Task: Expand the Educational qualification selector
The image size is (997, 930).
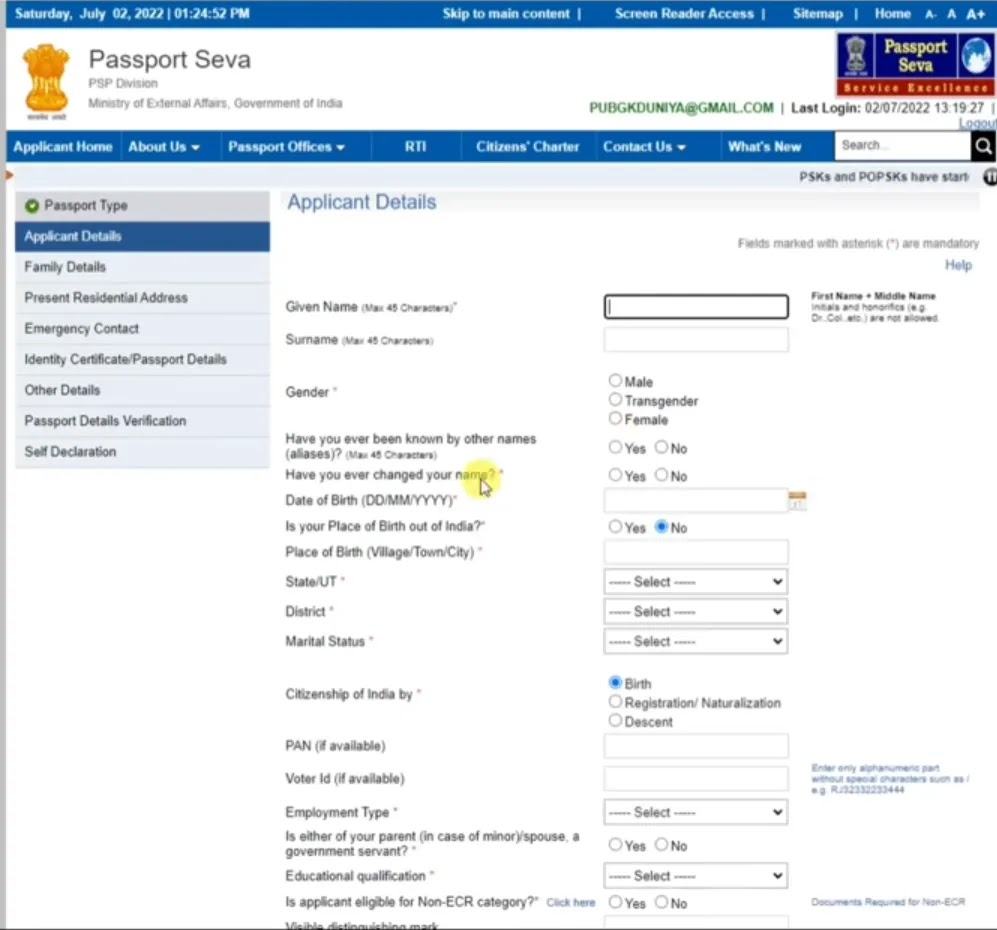Action: [x=695, y=875]
